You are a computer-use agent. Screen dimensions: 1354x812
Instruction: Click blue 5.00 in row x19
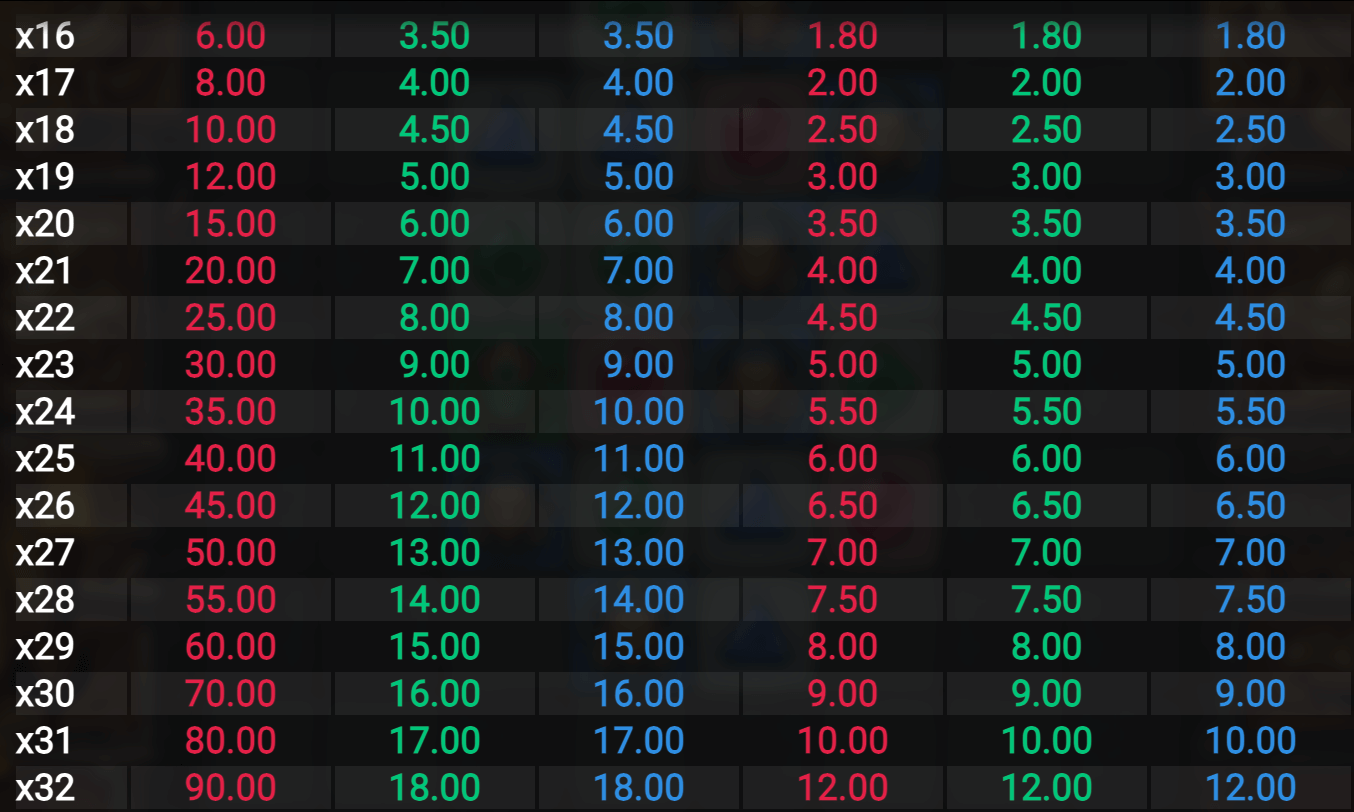(639, 177)
